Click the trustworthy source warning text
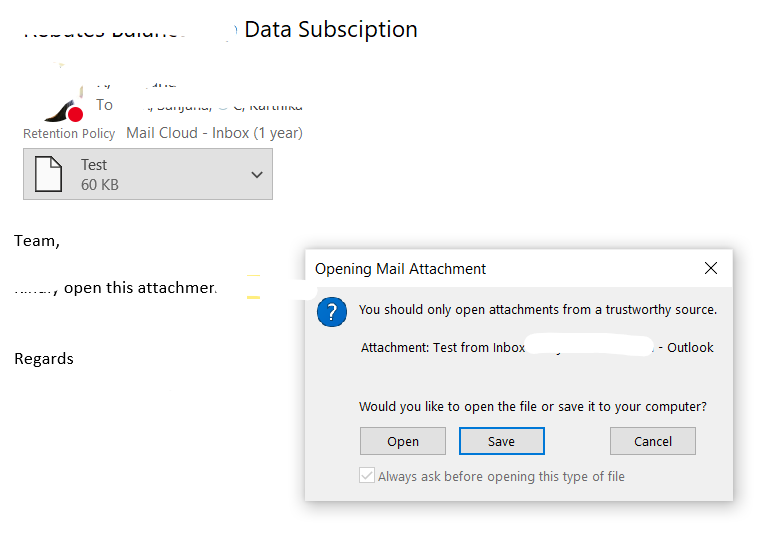 pyautogui.click(x=538, y=309)
